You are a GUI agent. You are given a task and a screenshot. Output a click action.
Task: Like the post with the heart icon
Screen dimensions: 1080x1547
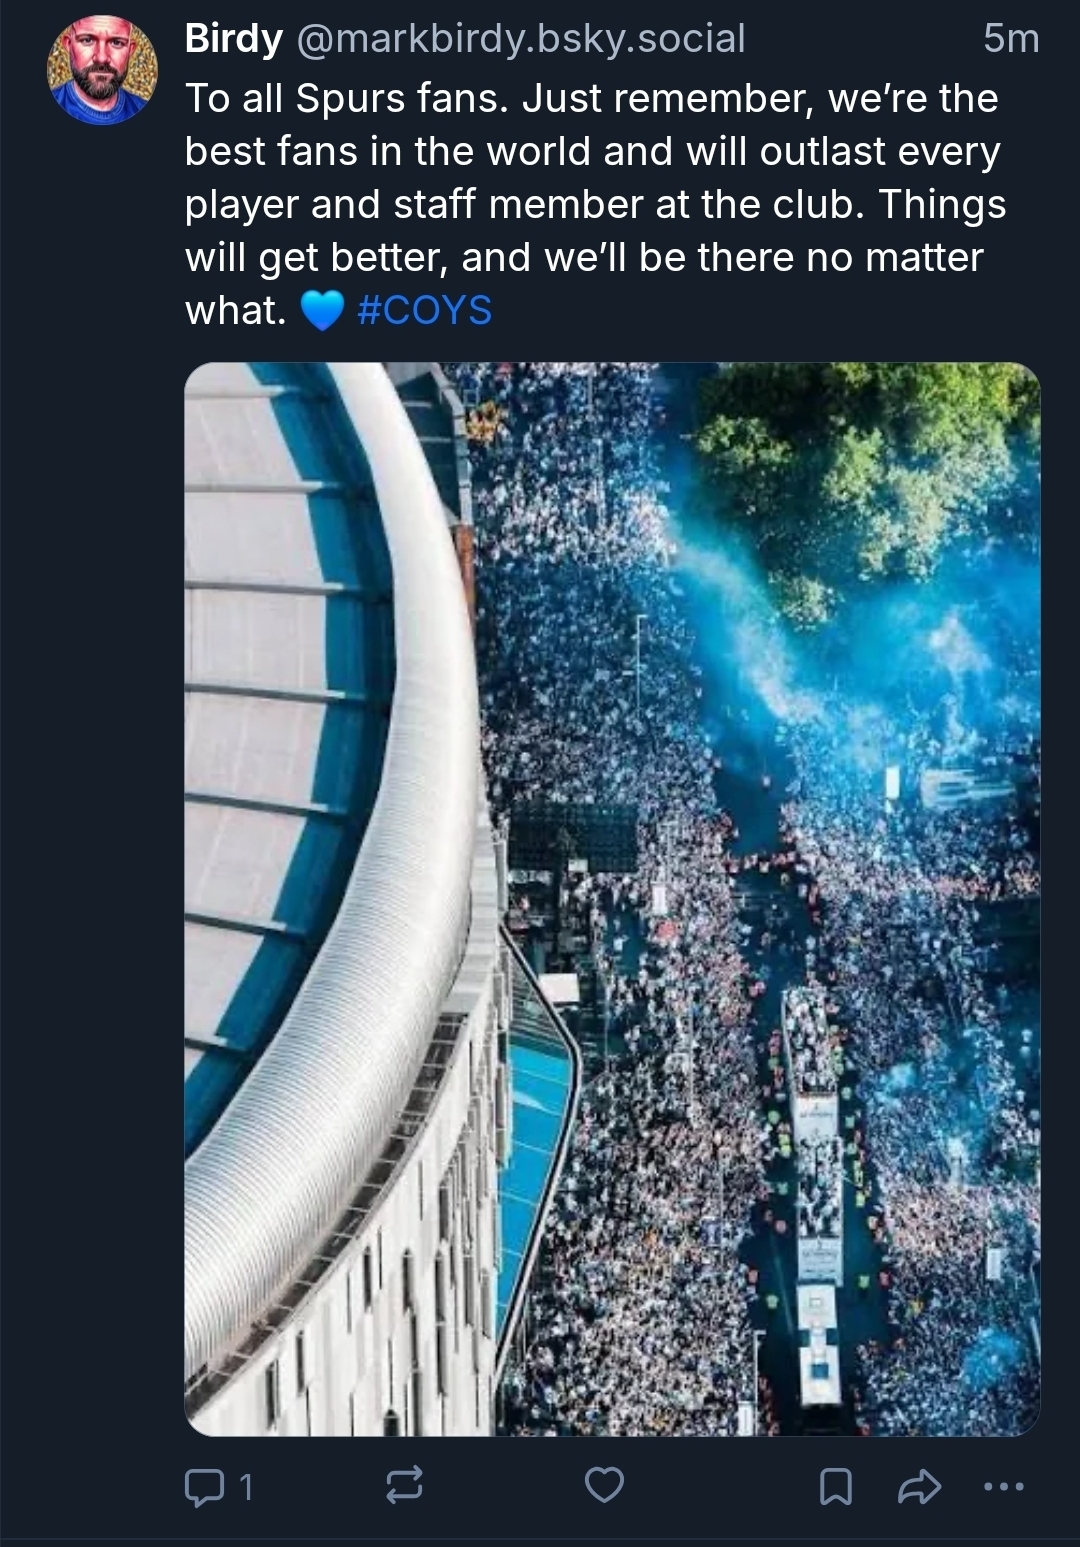pos(604,1485)
